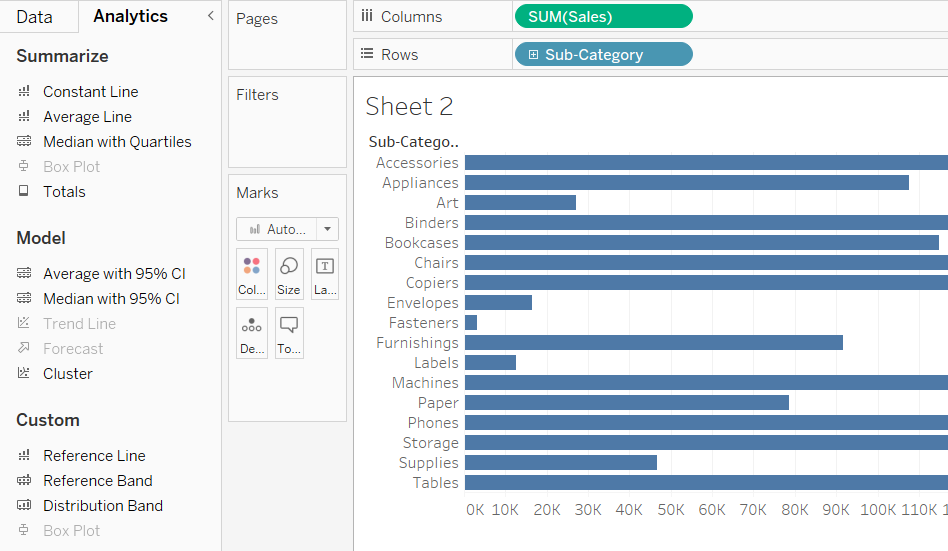Switch to the Data tab
Image resolution: width=948 pixels, height=551 pixels.
click(x=35, y=17)
